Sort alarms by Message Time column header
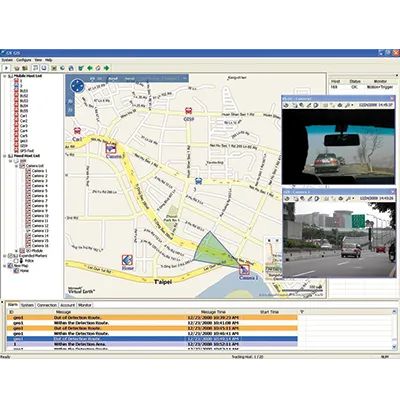The image size is (400, 400). (213, 312)
